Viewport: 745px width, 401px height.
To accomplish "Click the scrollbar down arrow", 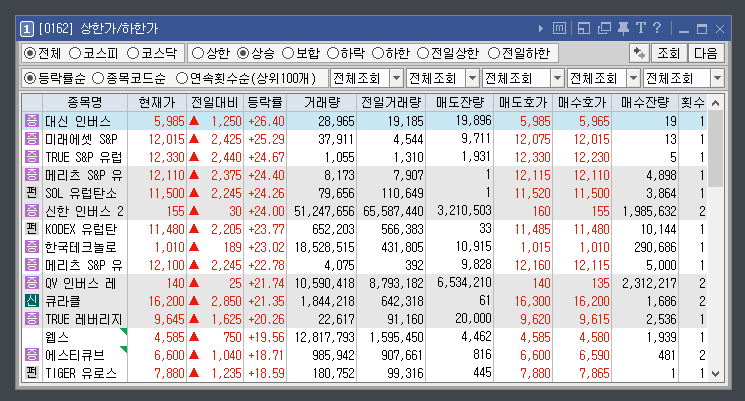I will coord(716,374).
